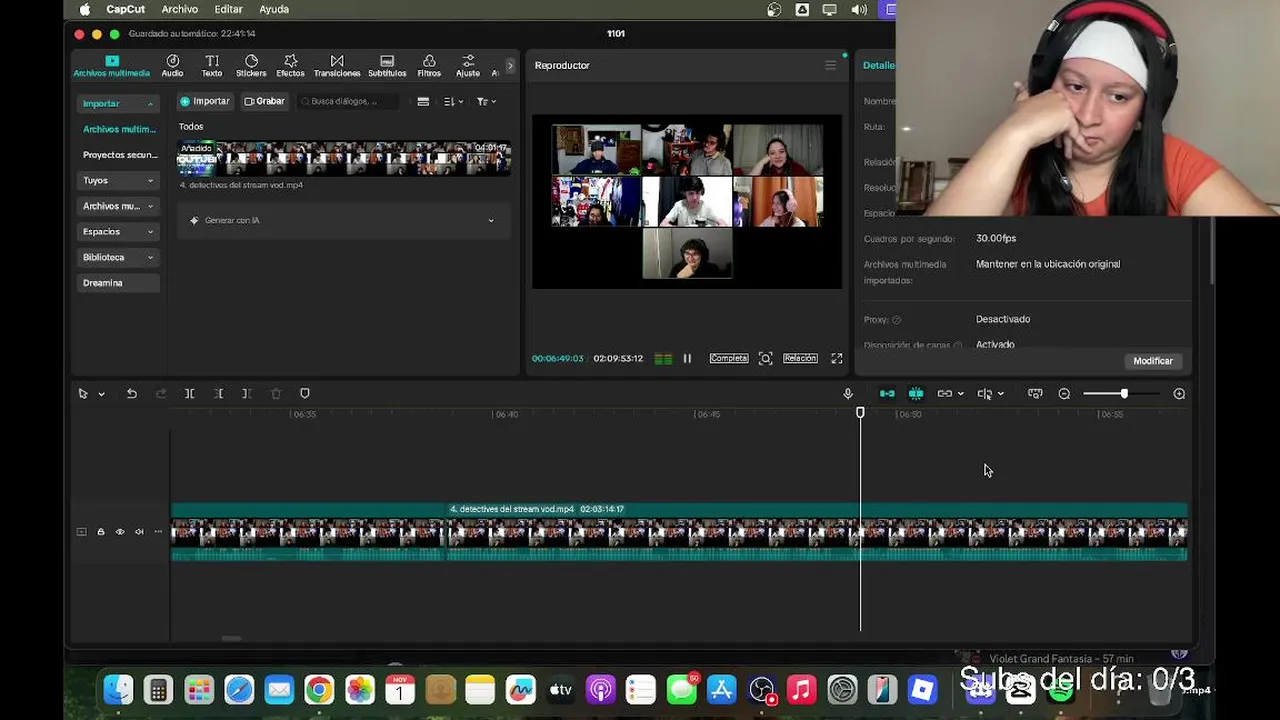Select the detectives del stream vod.mp4 thumbnail
The height and width of the screenshot is (720, 1280).
[344, 158]
